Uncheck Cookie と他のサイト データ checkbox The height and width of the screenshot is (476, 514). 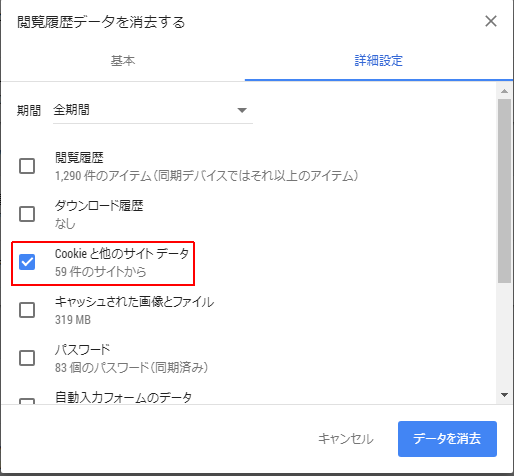point(27,262)
